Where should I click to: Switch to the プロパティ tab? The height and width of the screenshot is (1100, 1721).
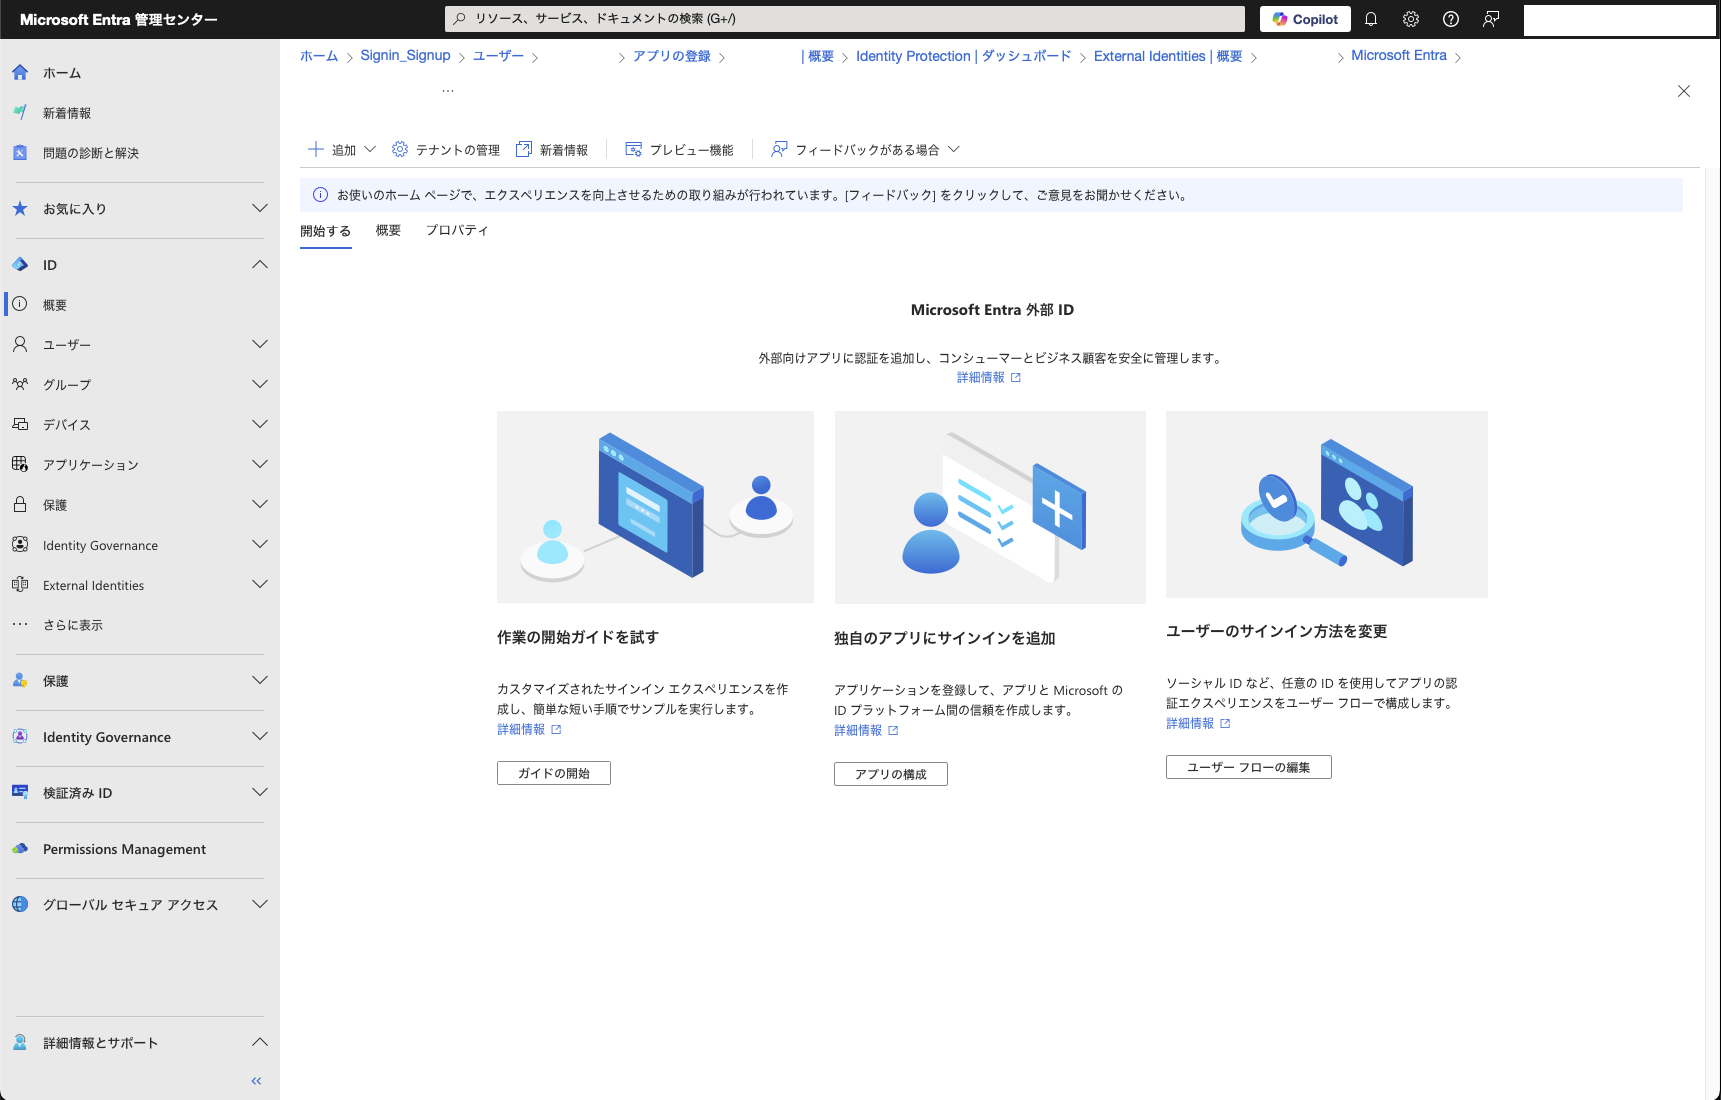[457, 230]
